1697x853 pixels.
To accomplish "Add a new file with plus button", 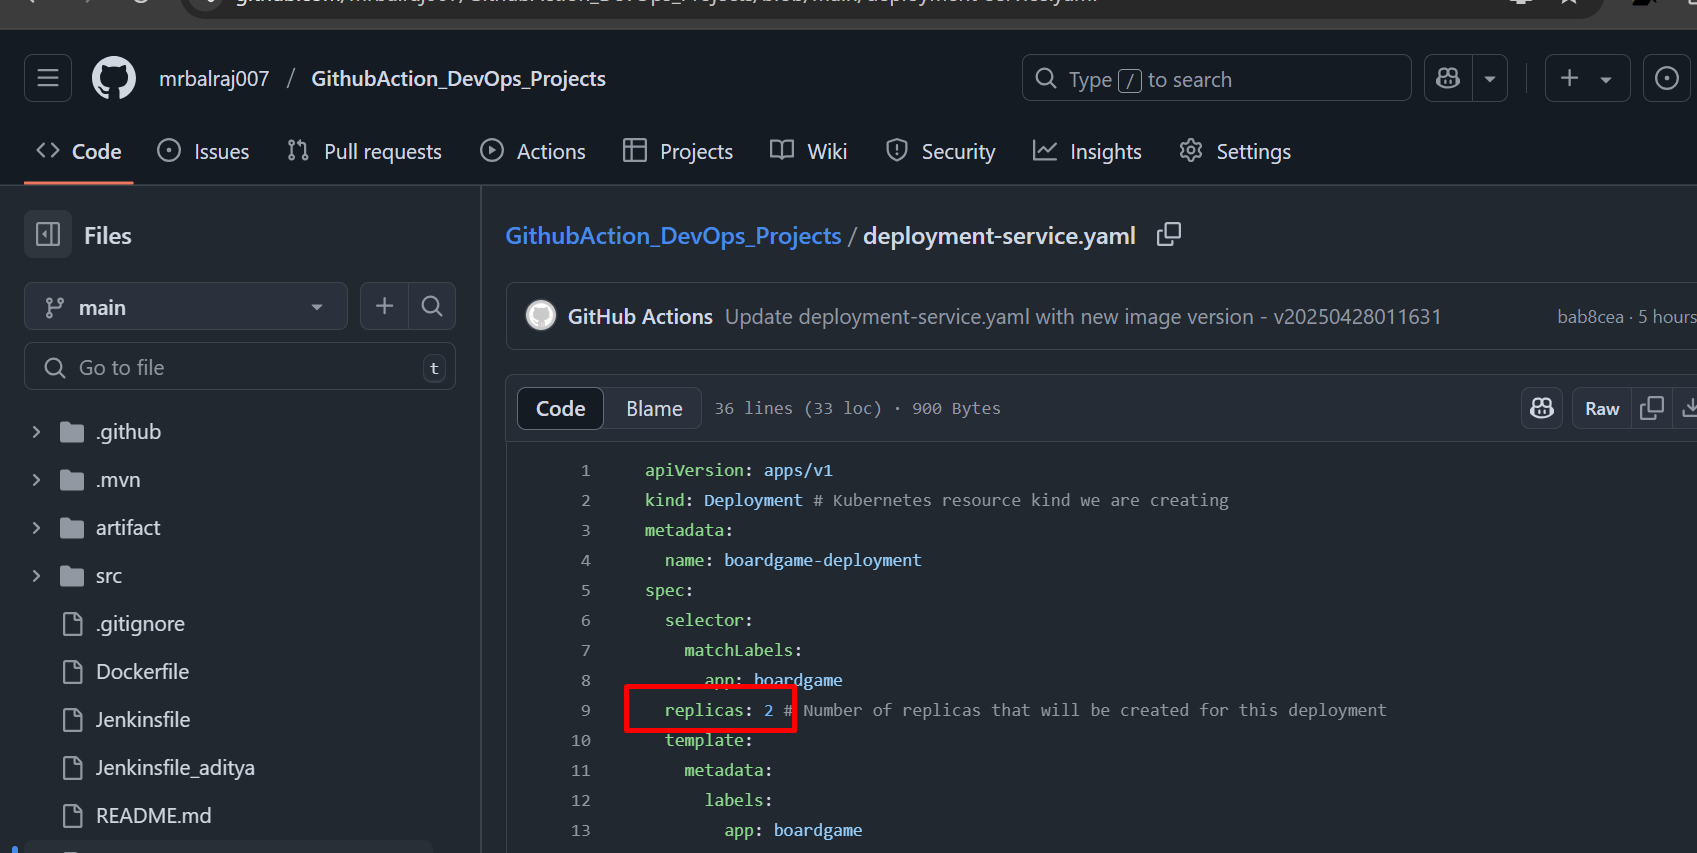I will click(384, 306).
